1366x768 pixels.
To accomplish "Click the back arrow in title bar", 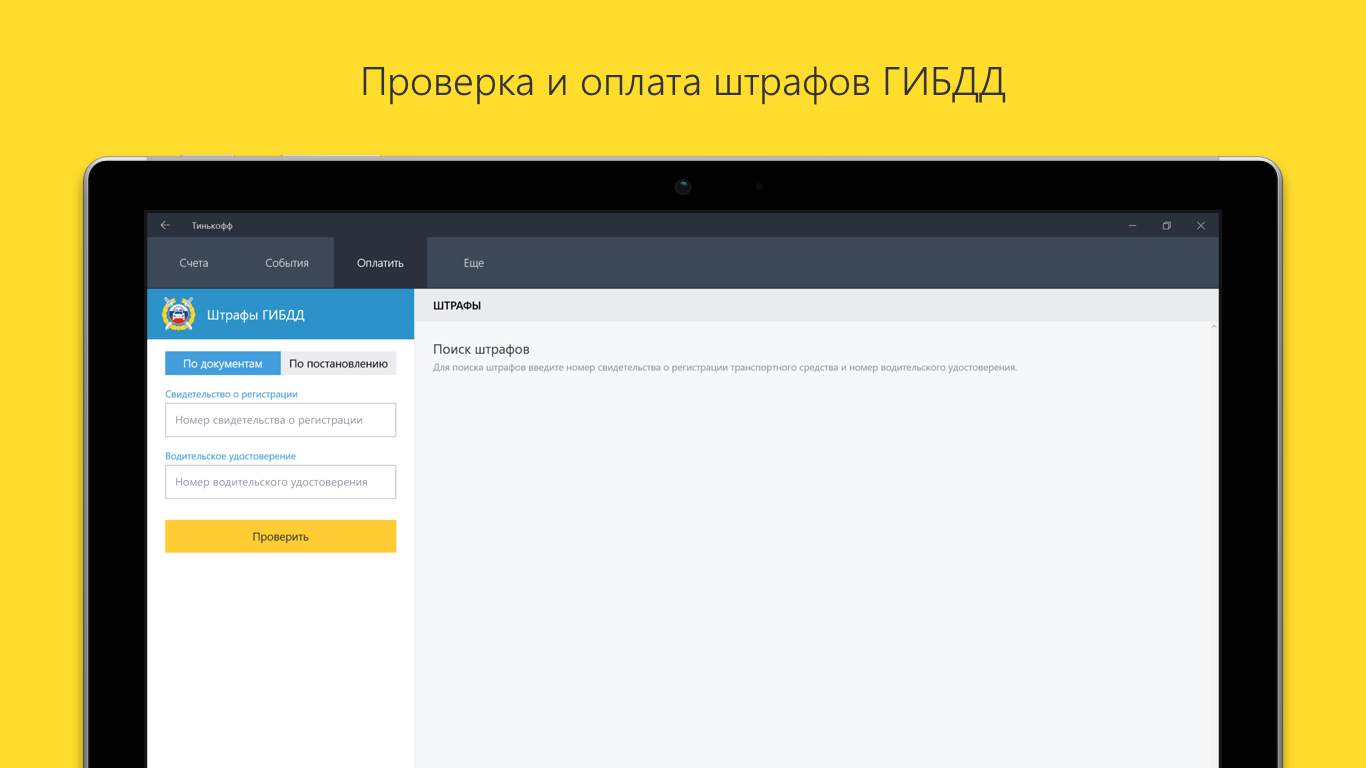I will [165, 225].
